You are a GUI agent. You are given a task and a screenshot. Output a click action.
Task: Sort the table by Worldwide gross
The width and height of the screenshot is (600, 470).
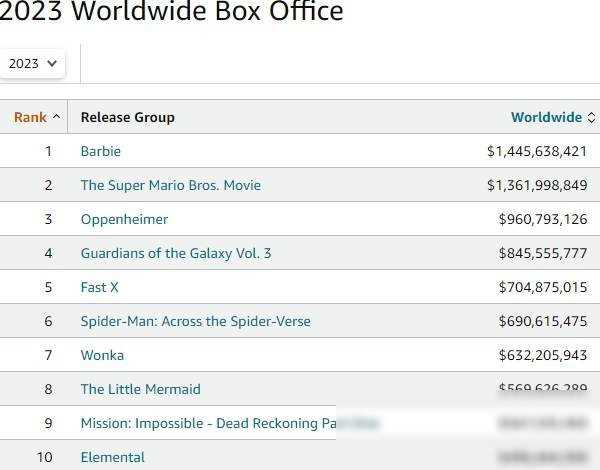[x=546, y=117]
